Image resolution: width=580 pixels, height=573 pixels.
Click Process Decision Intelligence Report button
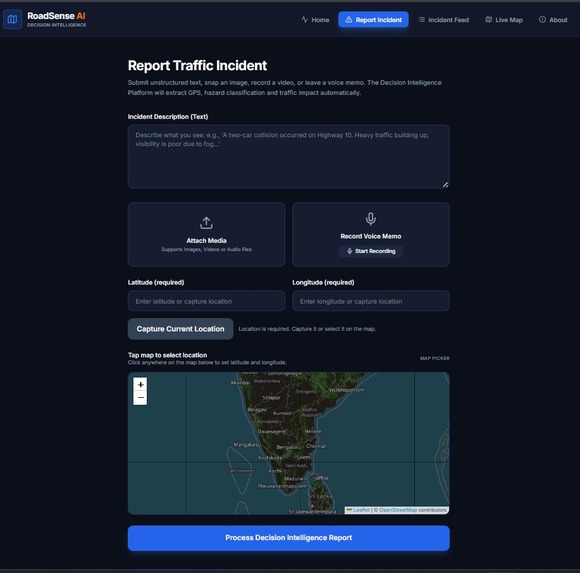click(x=289, y=538)
